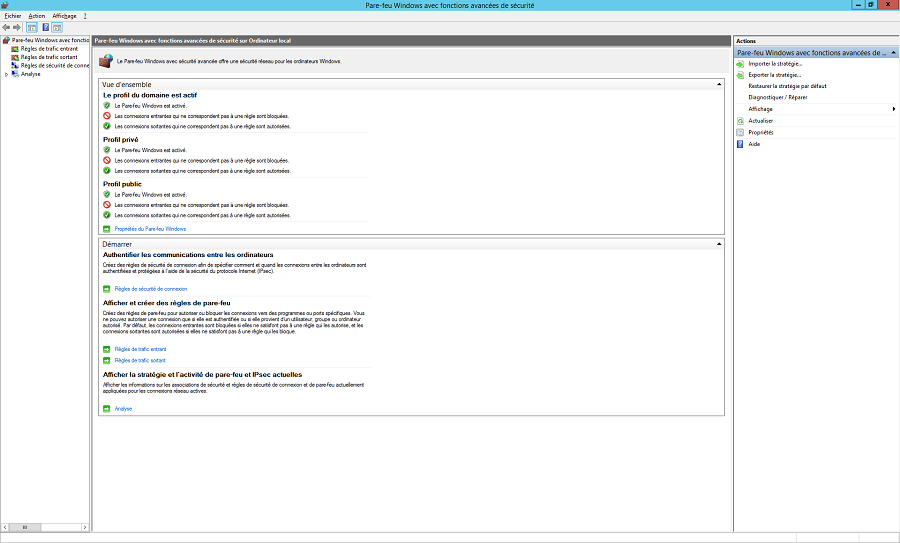Click domain profile firewall-activated shield icon
Image resolution: width=900 pixels, height=543 pixels.
point(107,106)
